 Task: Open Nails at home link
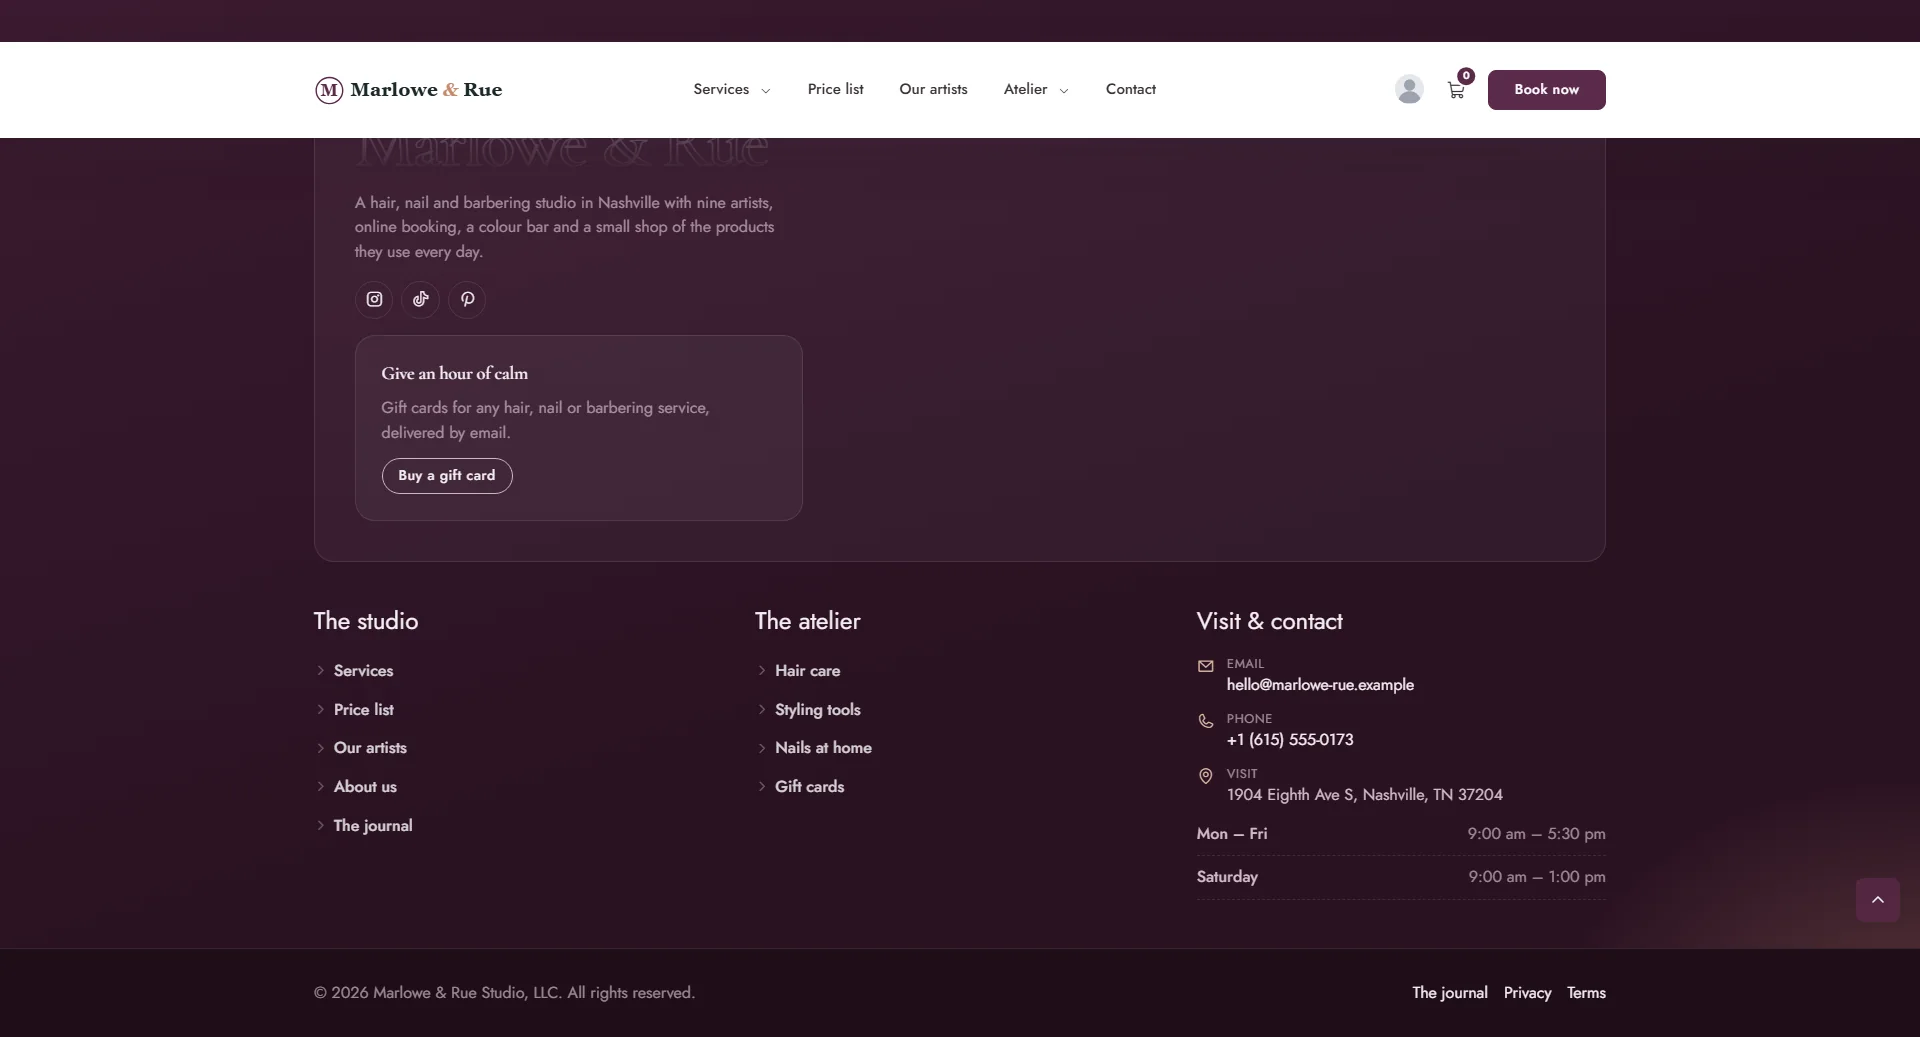coord(823,748)
